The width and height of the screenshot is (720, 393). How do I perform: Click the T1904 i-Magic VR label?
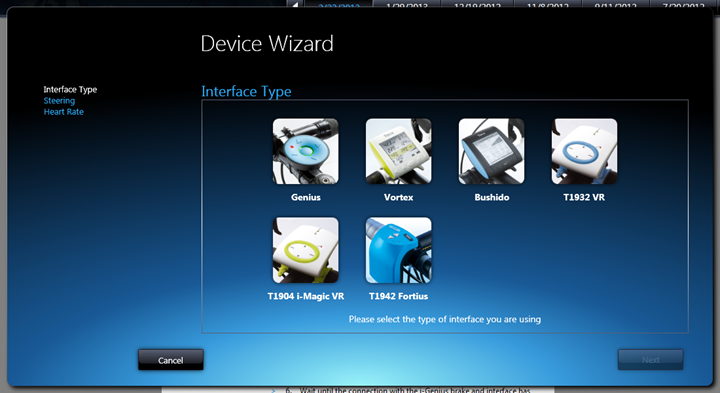(306, 297)
